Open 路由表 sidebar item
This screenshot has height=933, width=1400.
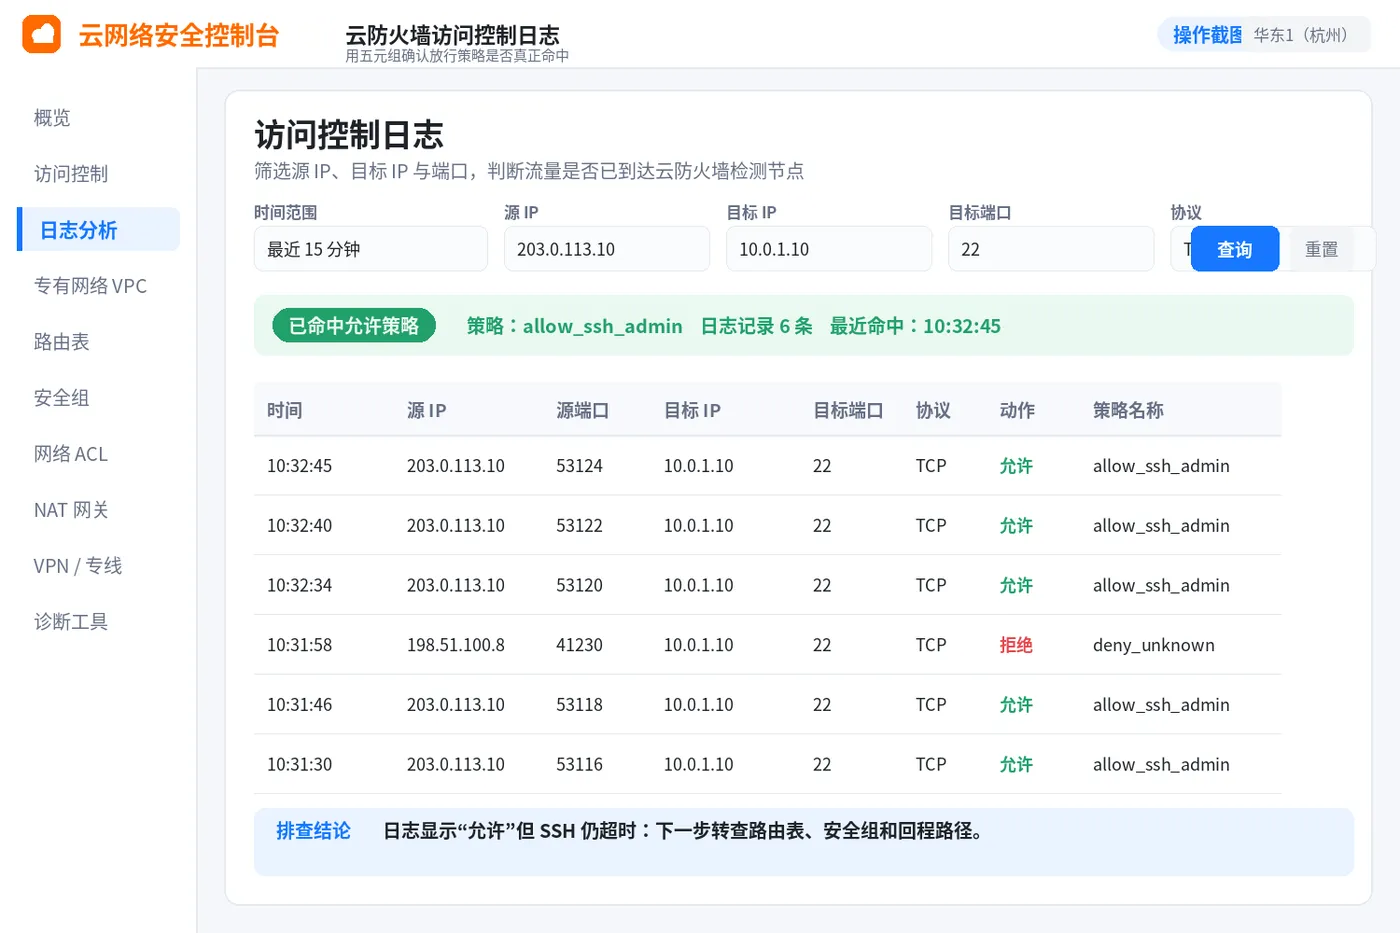point(62,342)
